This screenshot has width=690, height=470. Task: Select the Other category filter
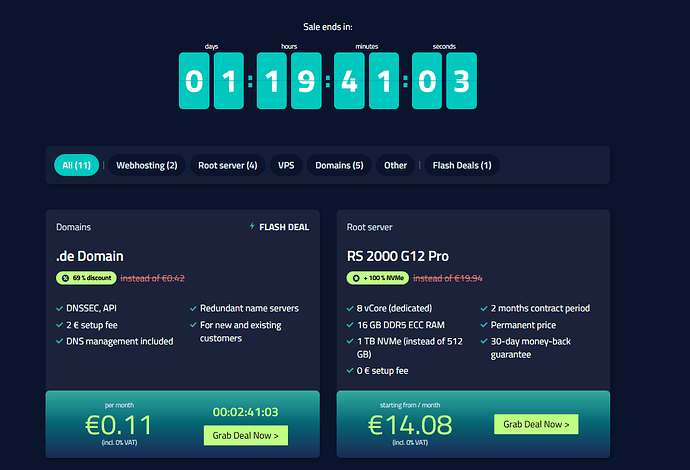395,165
